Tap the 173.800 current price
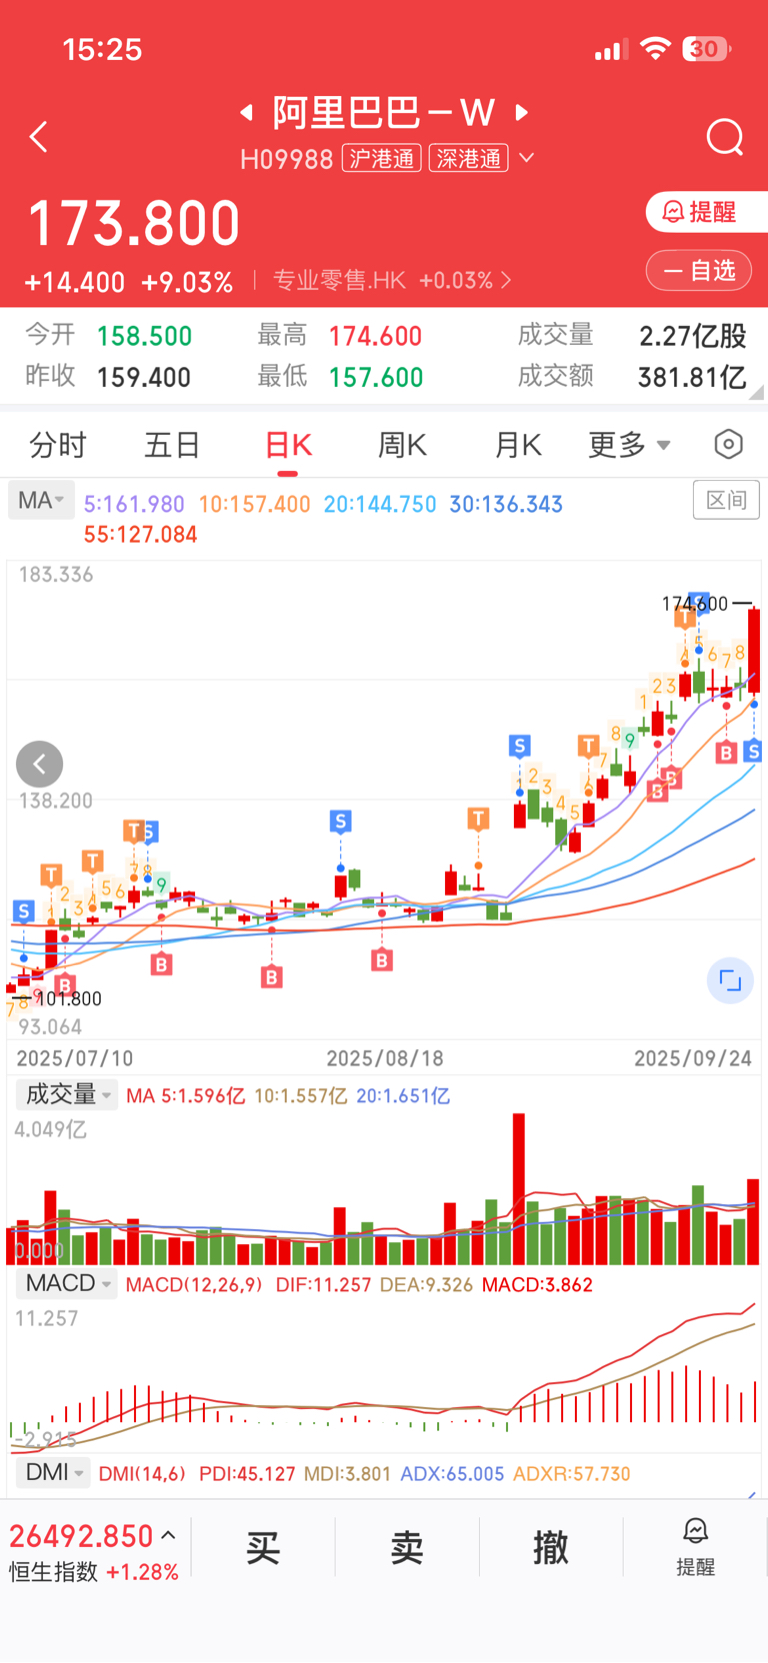This screenshot has width=768, height=1663. [134, 222]
